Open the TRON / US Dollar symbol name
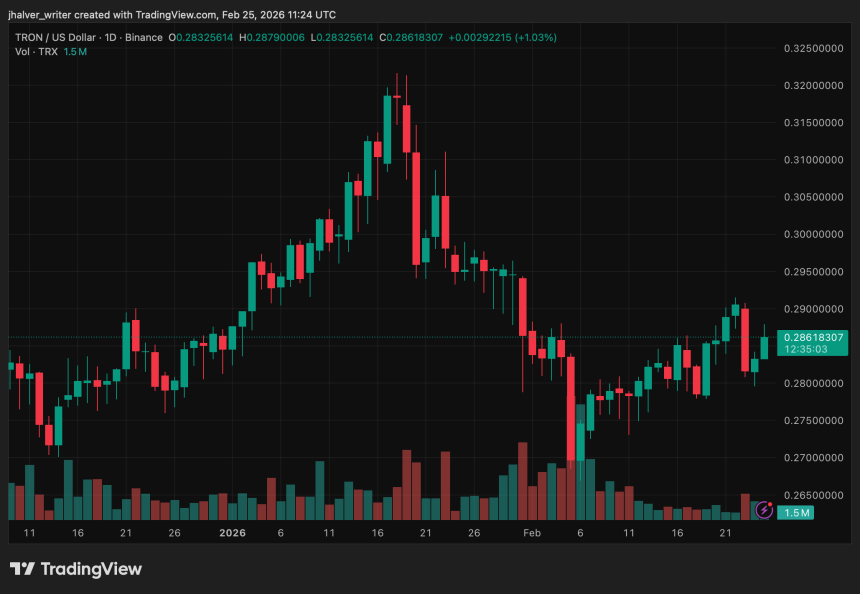The width and height of the screenshot is (860, 594). pos(55,36)
